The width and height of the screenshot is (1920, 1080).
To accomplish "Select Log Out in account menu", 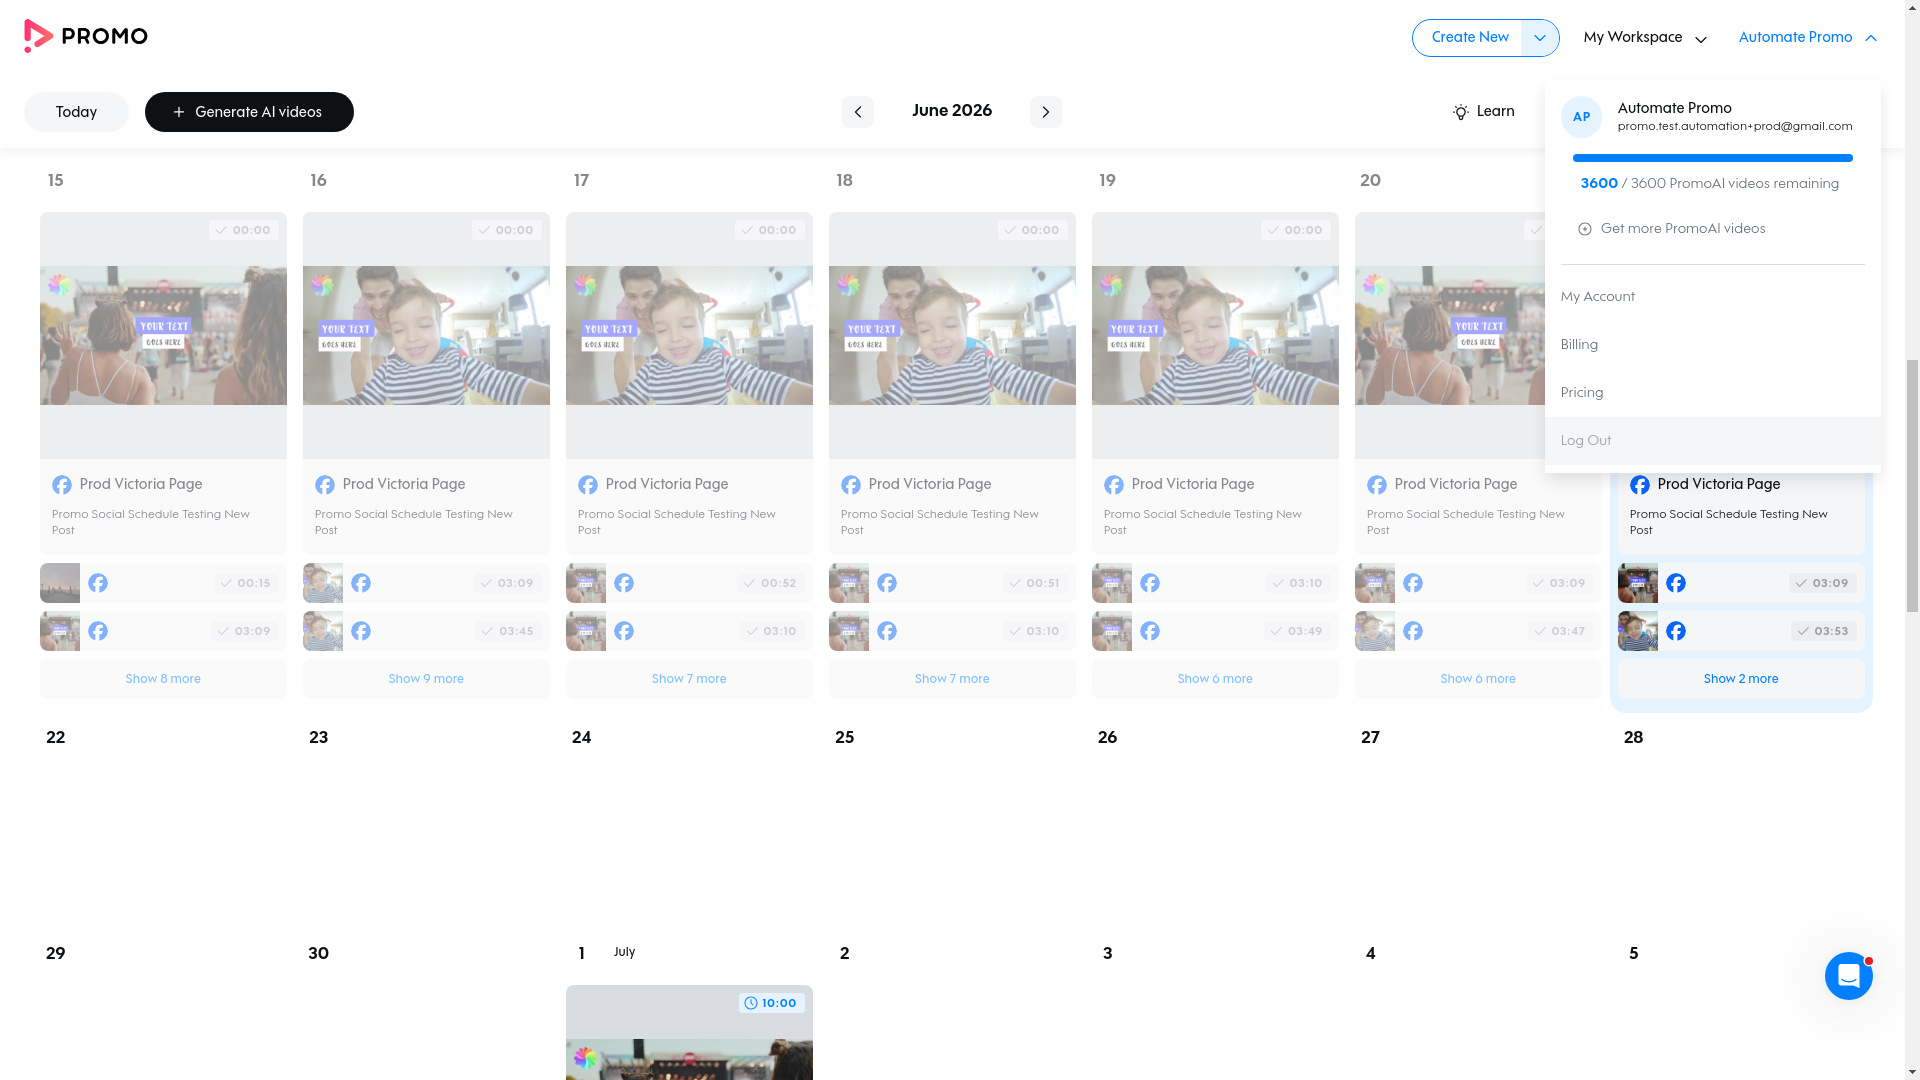I will click(x=1712, y=441).
